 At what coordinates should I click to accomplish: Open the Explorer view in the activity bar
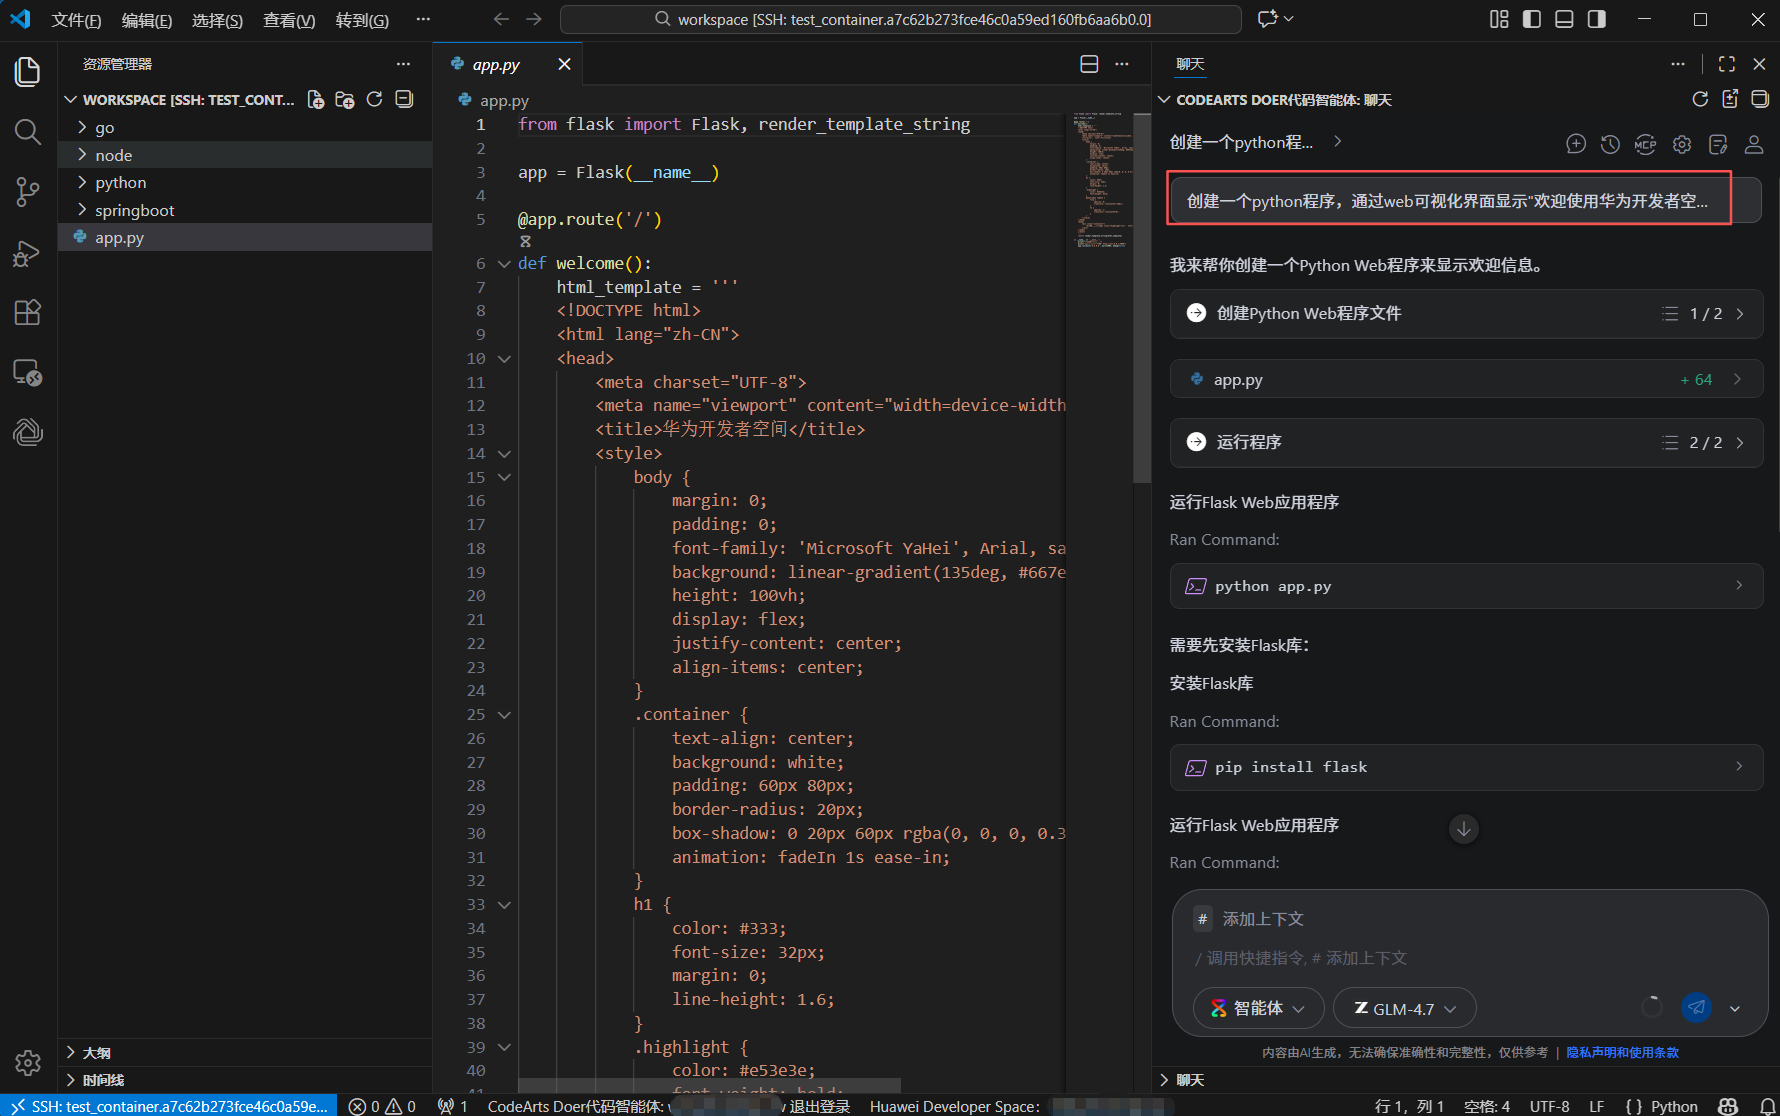28,71
